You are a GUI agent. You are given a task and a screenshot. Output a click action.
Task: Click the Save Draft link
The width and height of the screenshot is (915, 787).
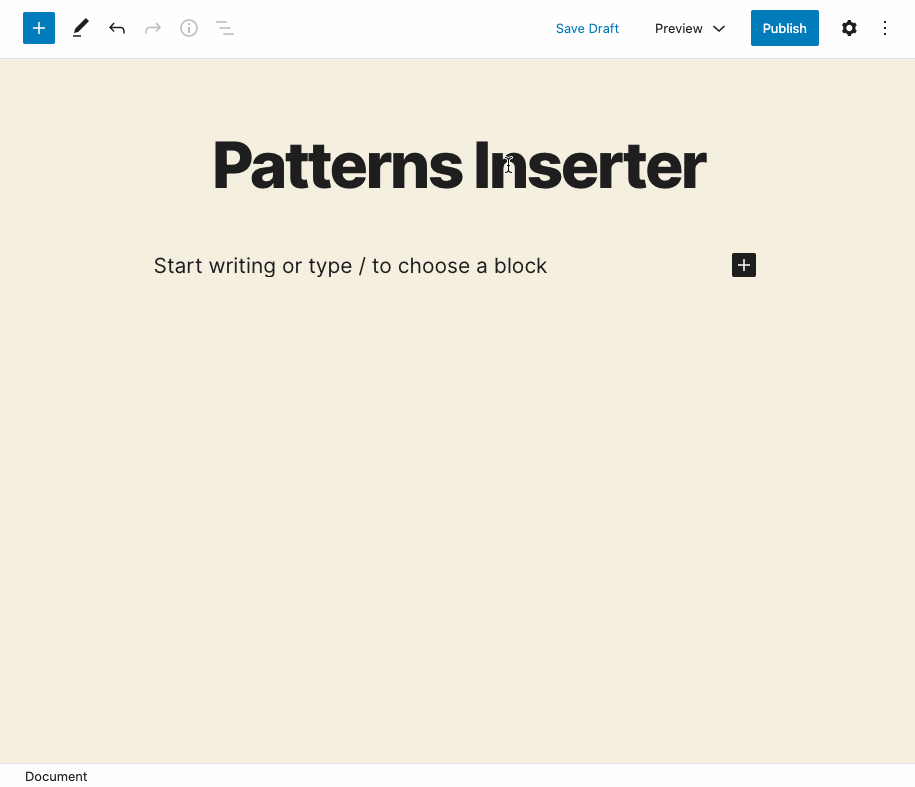click(587, 28)
